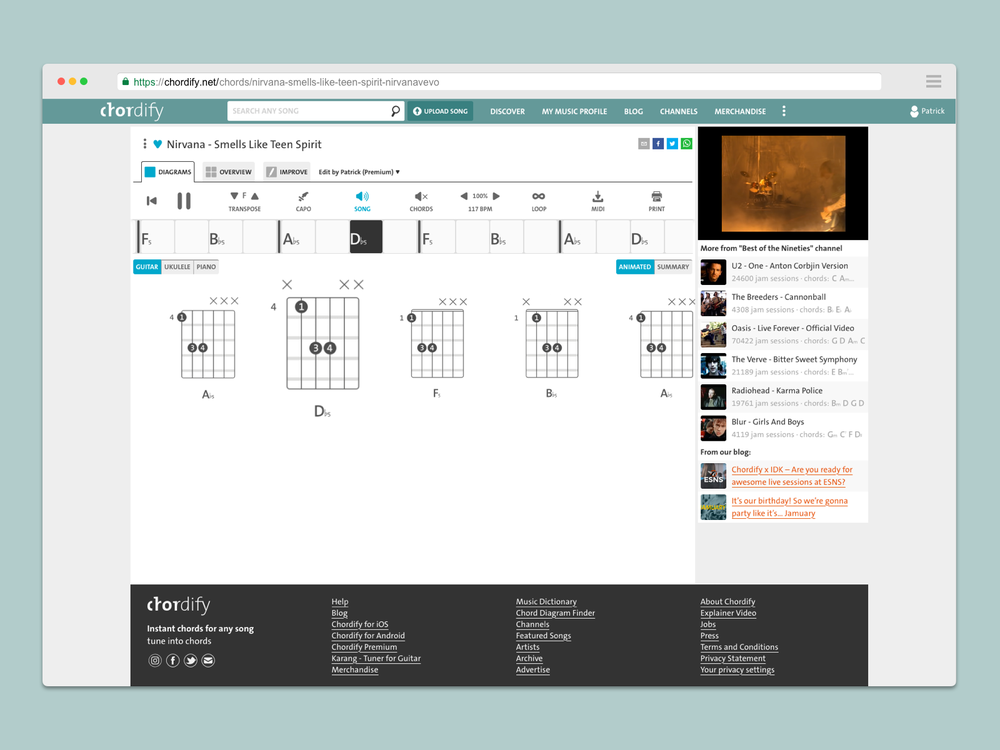Open the Discover menu item
Viewport: 1000px width, 750px height.
coord(507,111)
